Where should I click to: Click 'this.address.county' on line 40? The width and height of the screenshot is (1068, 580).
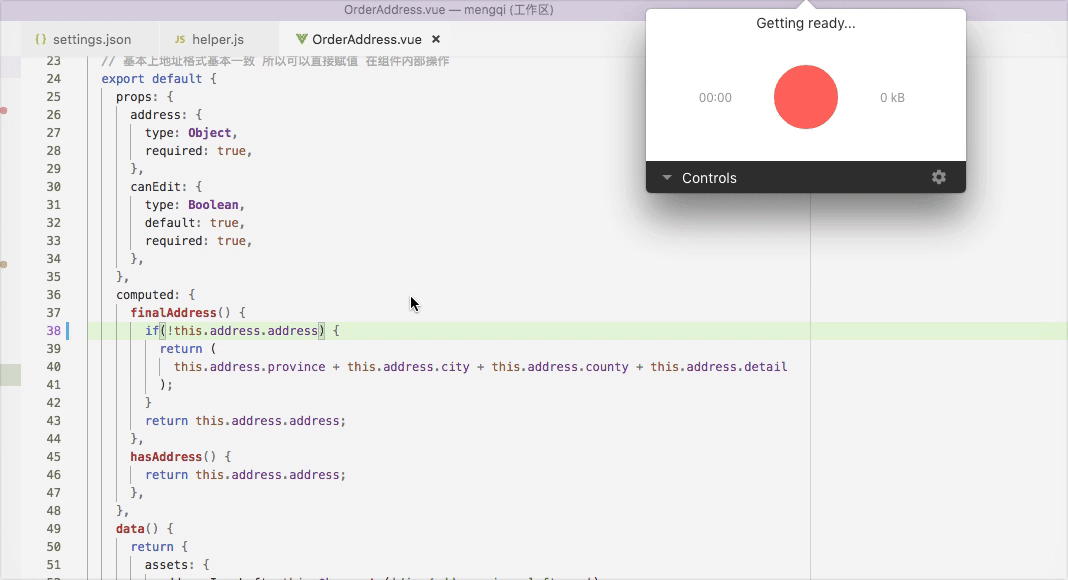pos(560,366)
